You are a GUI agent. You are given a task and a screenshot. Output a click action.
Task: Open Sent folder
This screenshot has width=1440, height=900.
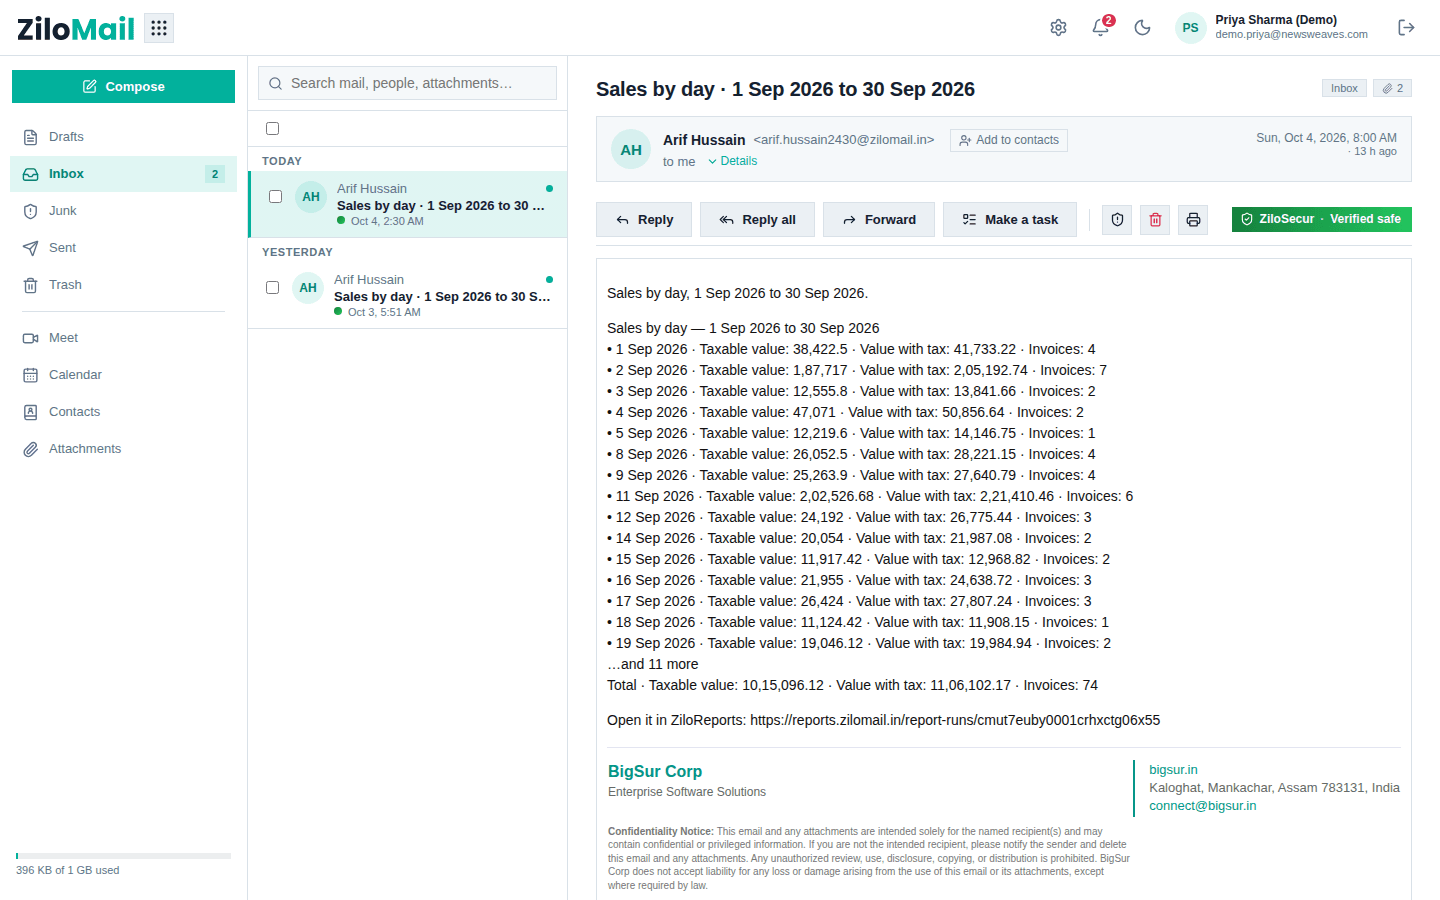(x=123, y=248)
